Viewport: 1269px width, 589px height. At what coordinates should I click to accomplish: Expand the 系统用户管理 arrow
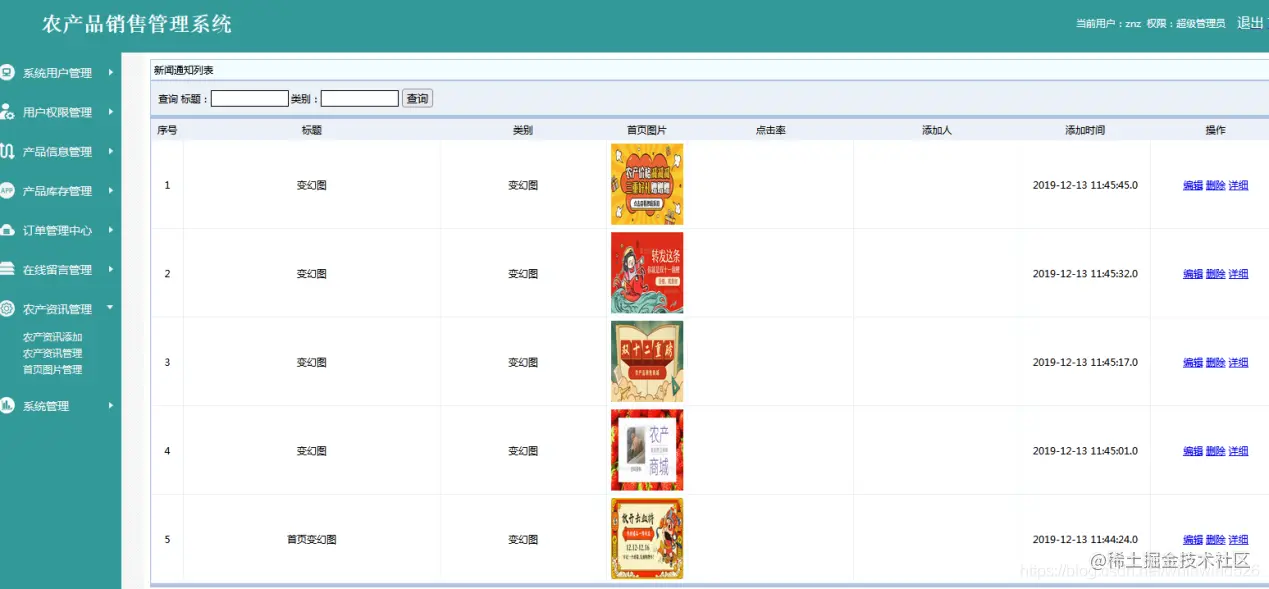111,72
